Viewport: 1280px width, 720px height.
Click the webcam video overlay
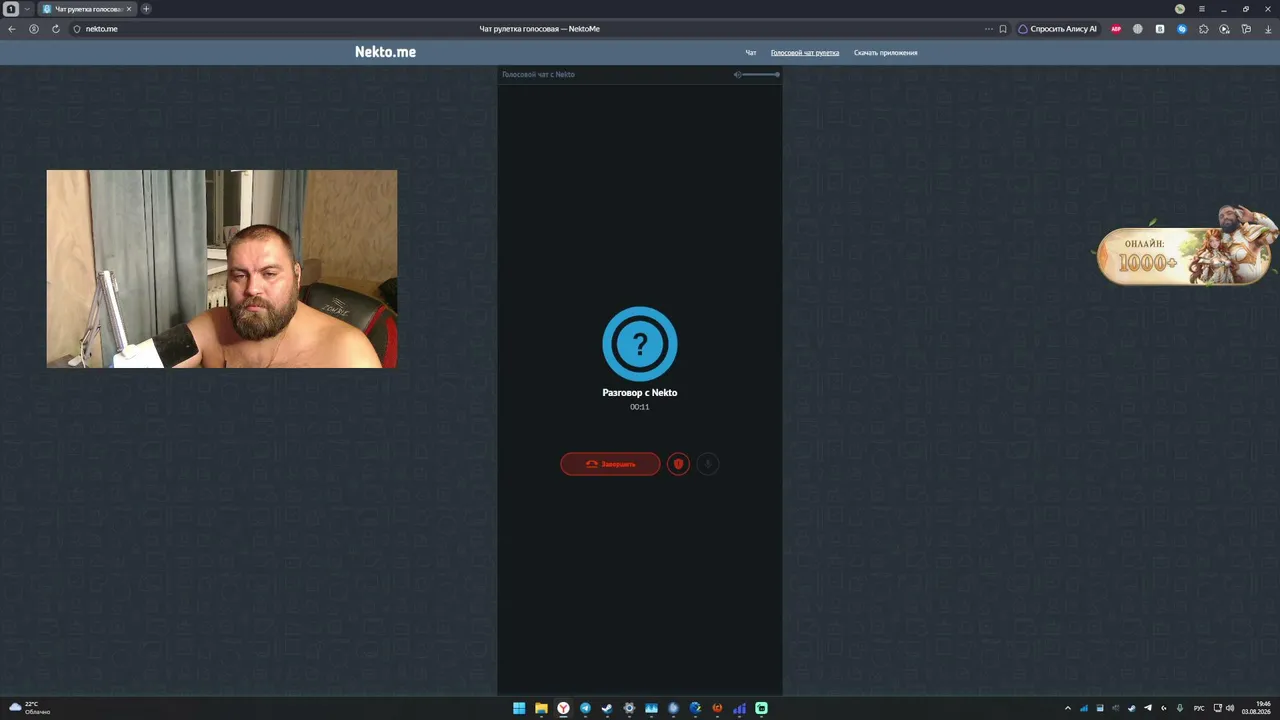click(222, 269)
